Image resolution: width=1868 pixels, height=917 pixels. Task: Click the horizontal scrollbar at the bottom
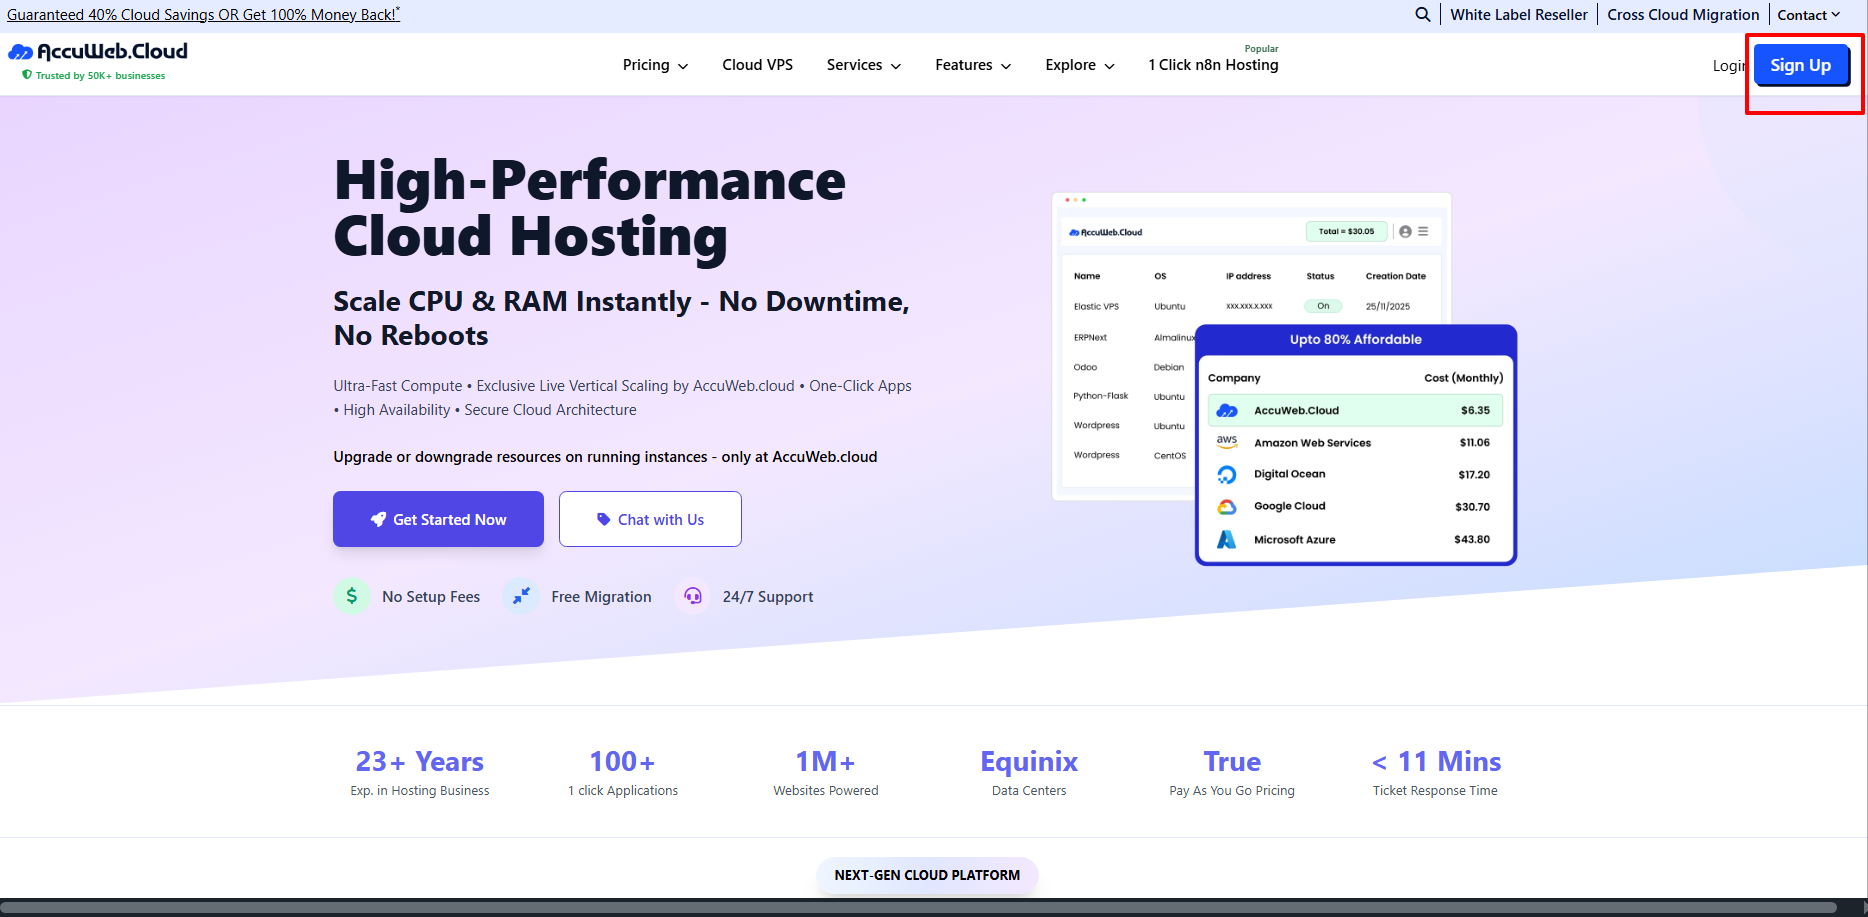pos(920,908)
